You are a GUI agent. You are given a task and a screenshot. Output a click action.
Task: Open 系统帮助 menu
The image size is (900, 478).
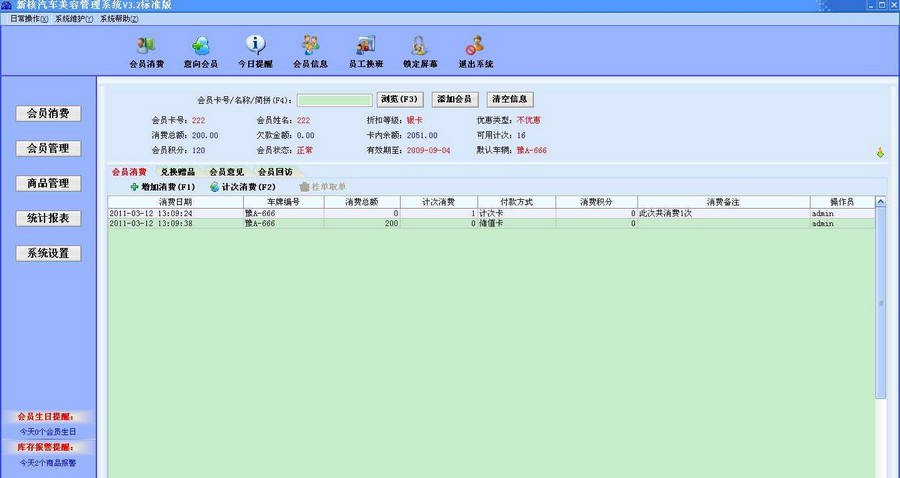119,19
